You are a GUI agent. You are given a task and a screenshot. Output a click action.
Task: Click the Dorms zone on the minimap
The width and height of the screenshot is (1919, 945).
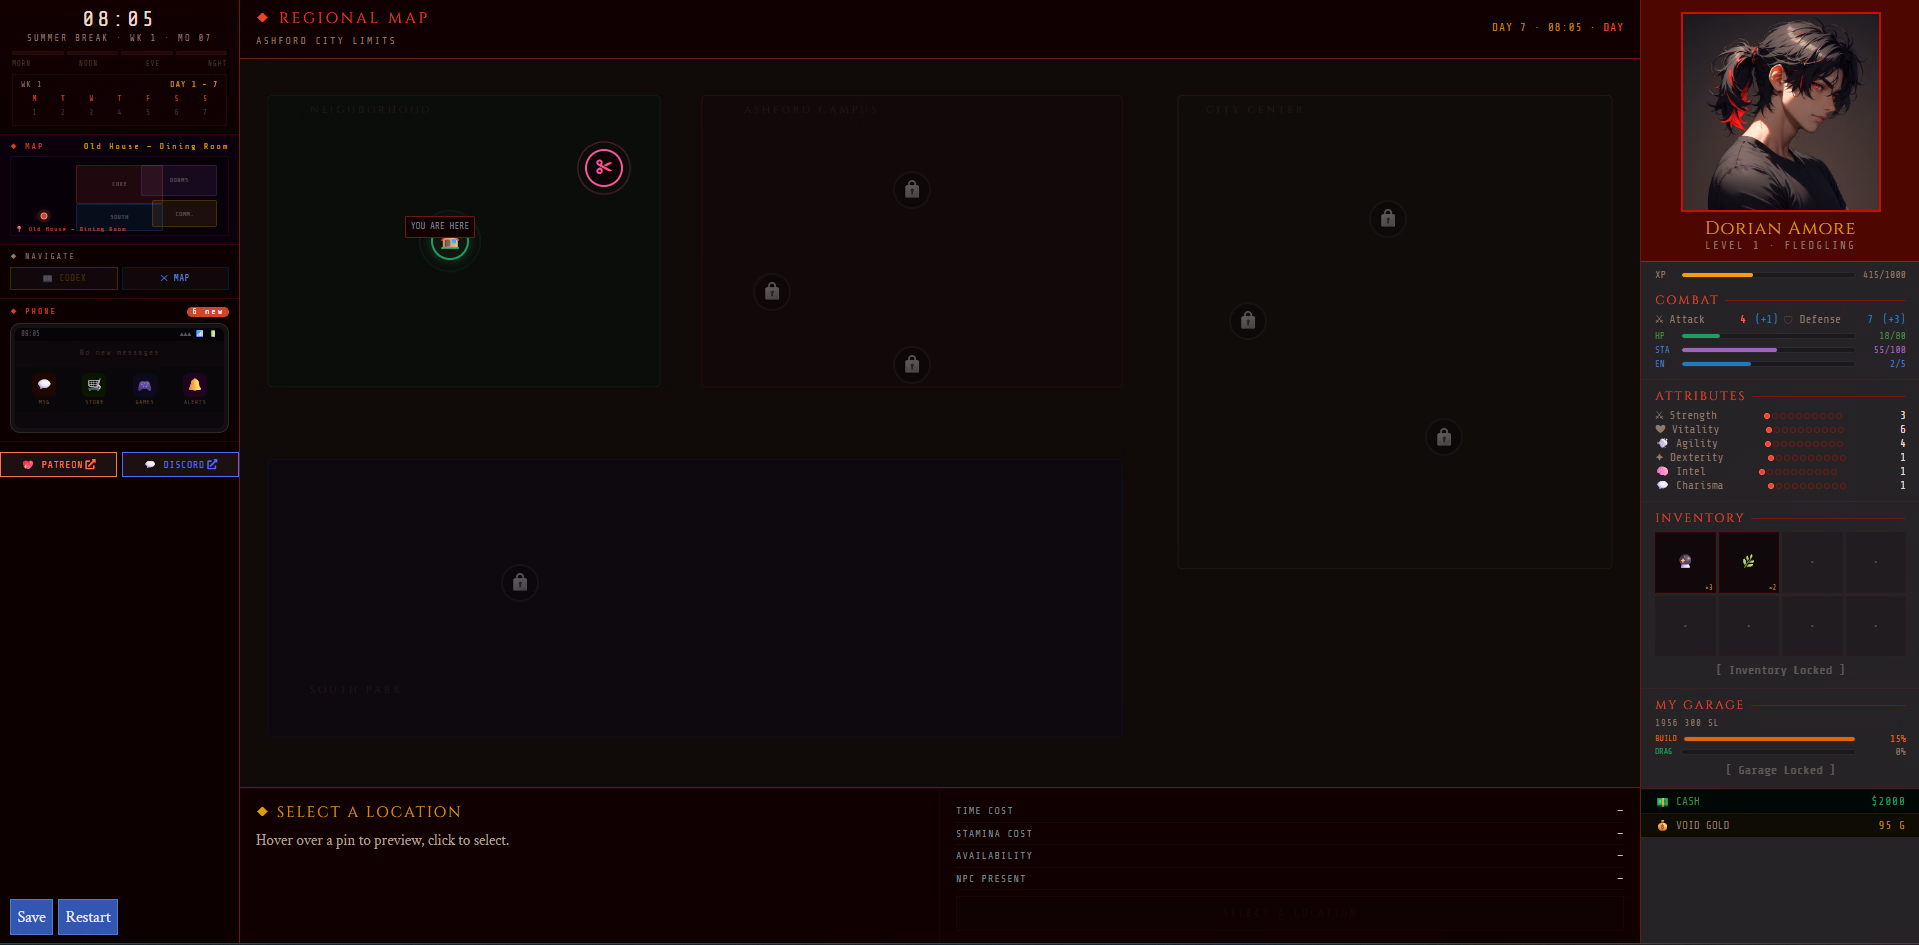[179, 180]
